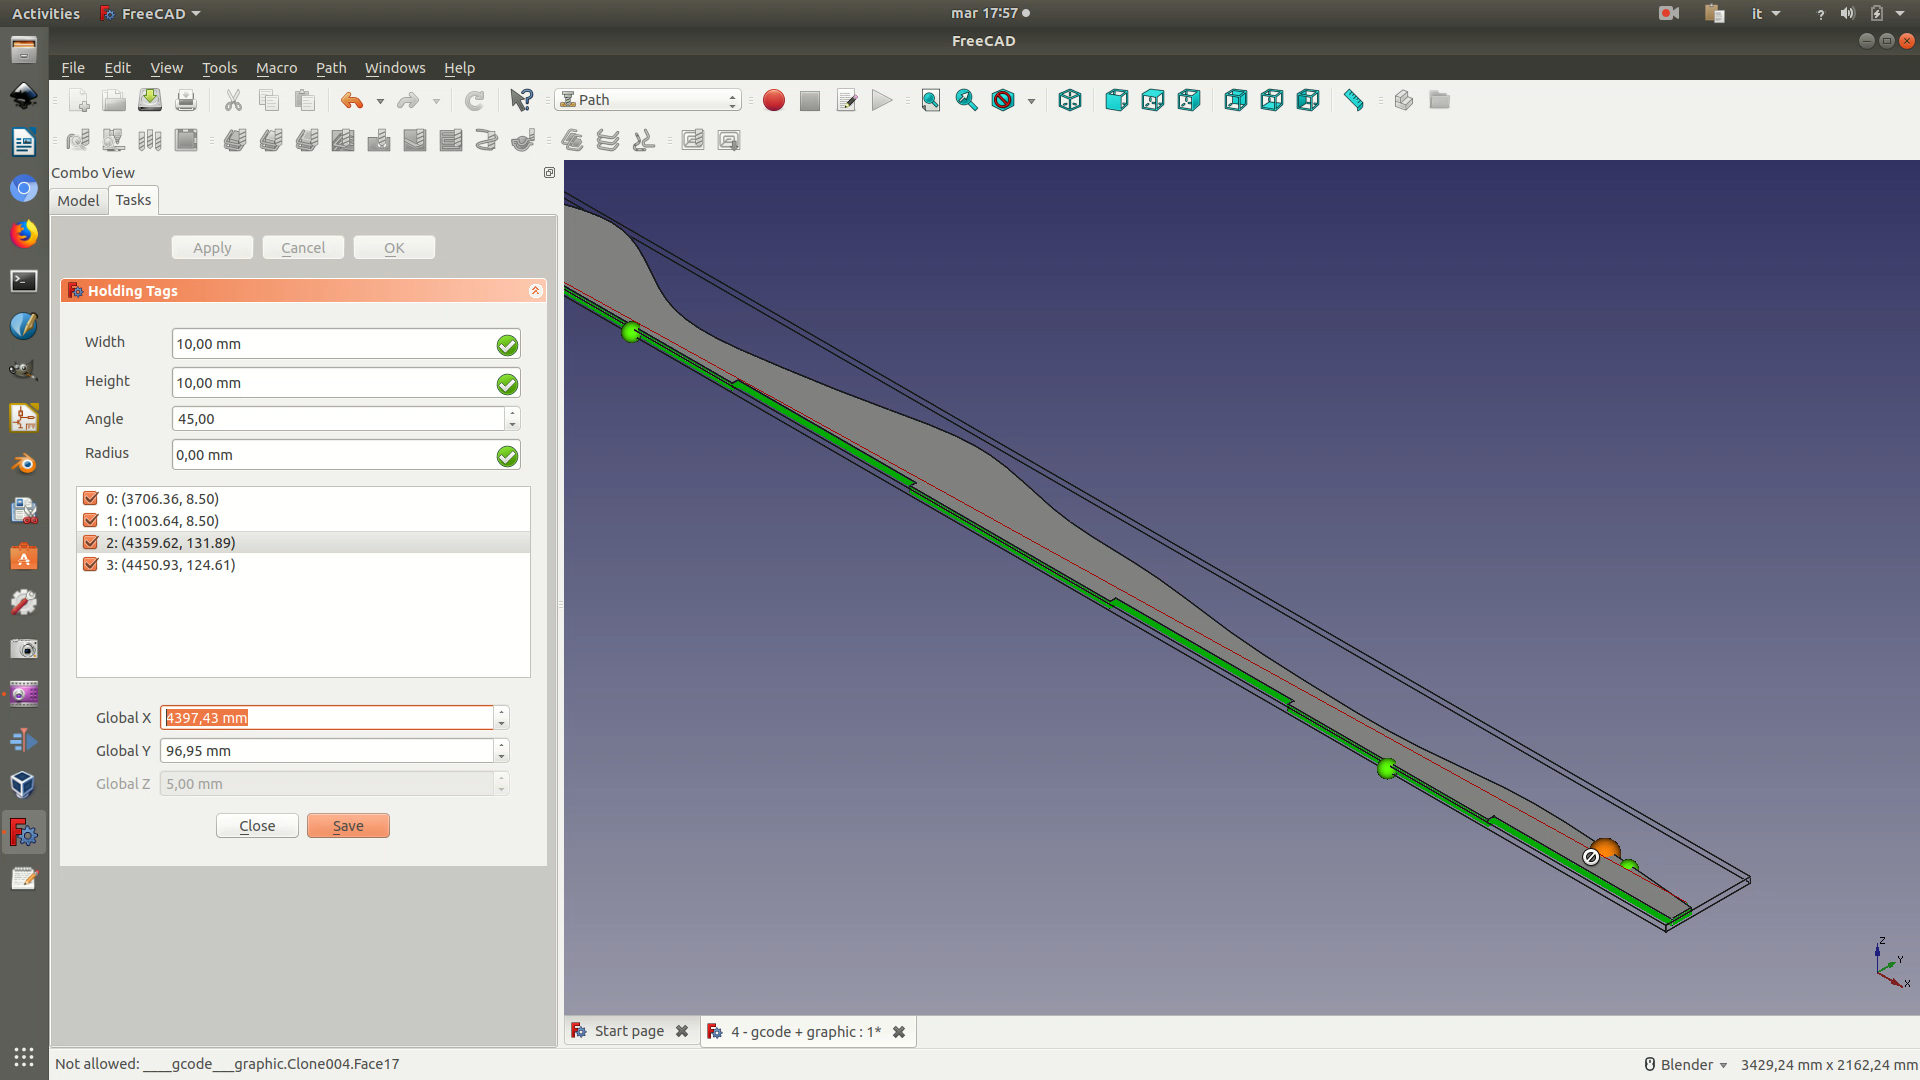Click the undo arrow icon

(352, 100)
